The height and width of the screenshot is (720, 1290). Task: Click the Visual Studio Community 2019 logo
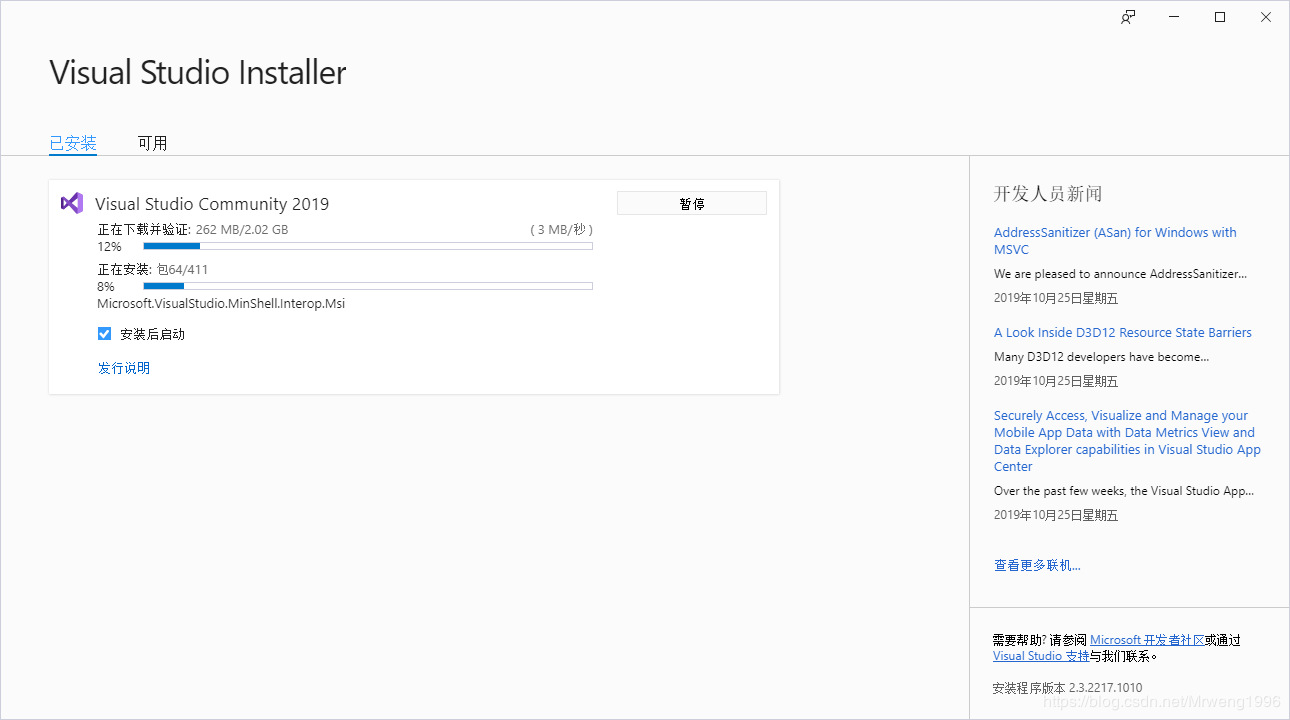click(72, 203)
